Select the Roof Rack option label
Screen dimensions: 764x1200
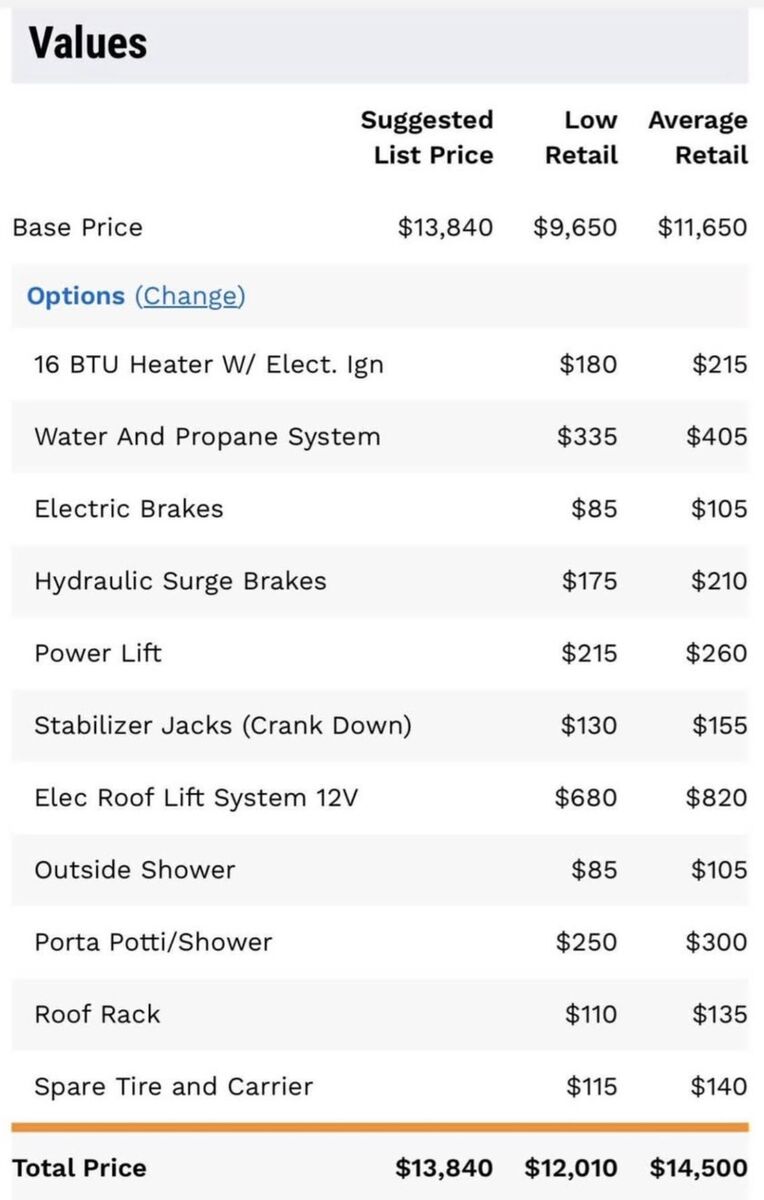[x=97, y=1014]
